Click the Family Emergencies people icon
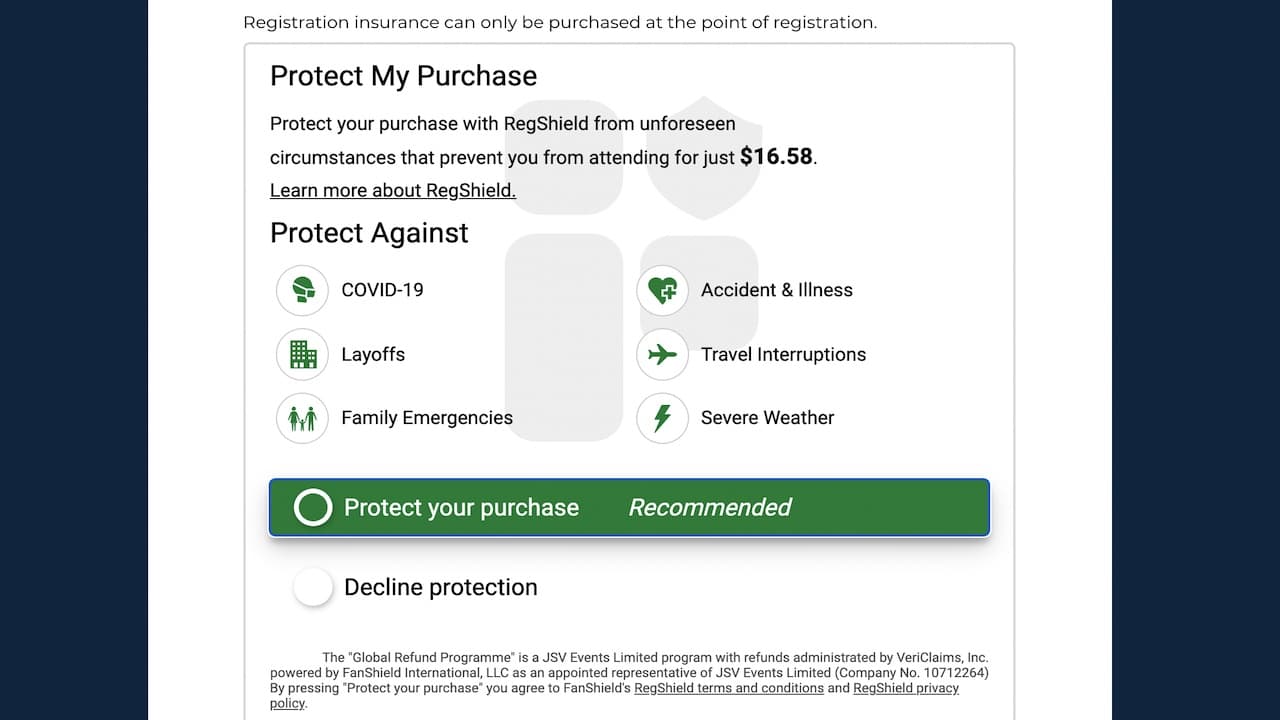The height and width of the screenshot is (720, 1280). pos(302,418)
